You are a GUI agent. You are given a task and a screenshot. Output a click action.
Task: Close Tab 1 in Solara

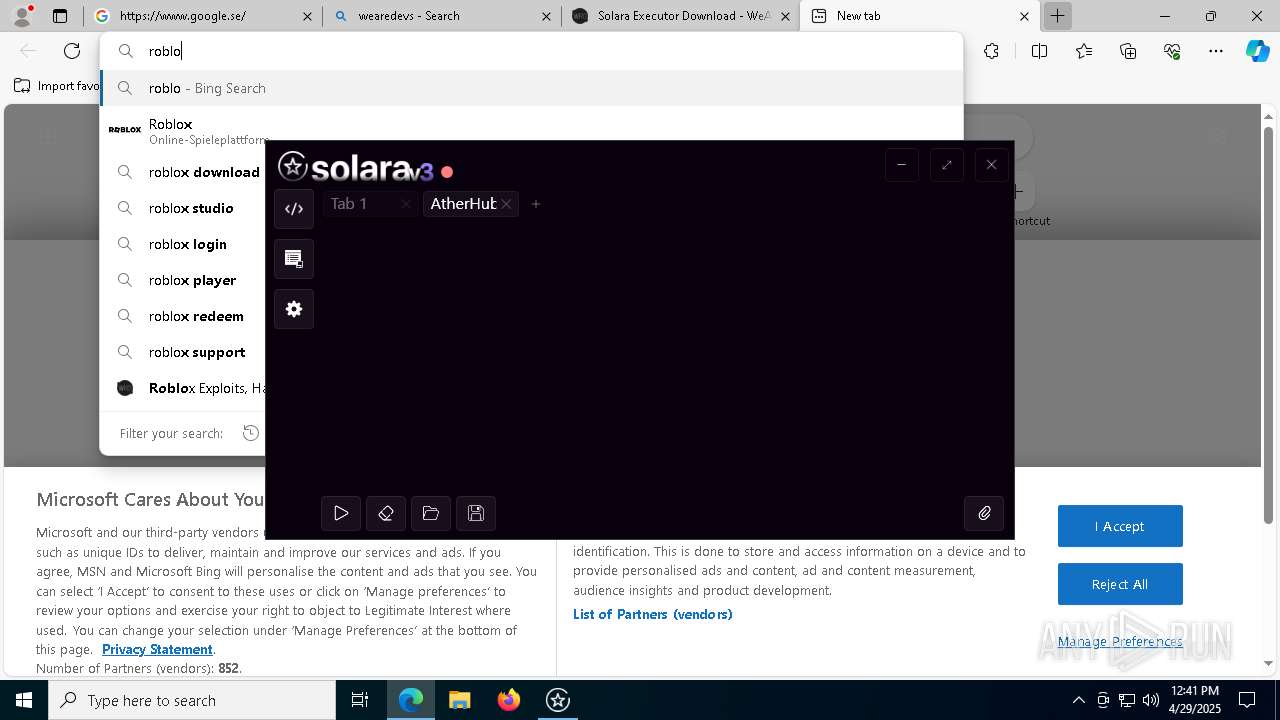[405, 204]
